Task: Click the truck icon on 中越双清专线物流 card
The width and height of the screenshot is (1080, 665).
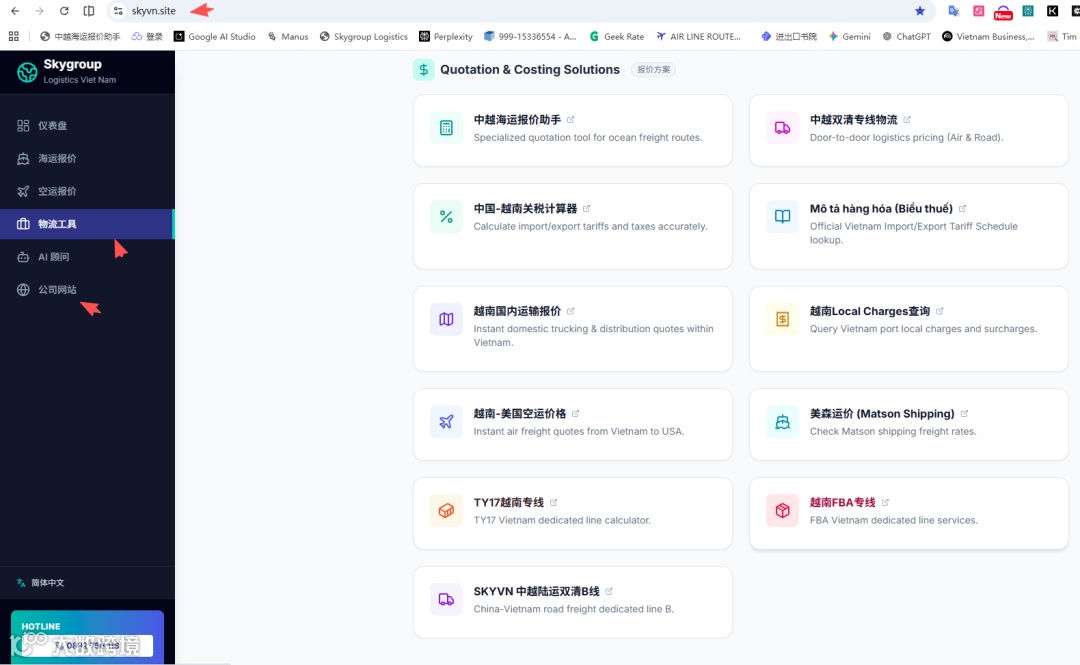Action: [782, 128]
